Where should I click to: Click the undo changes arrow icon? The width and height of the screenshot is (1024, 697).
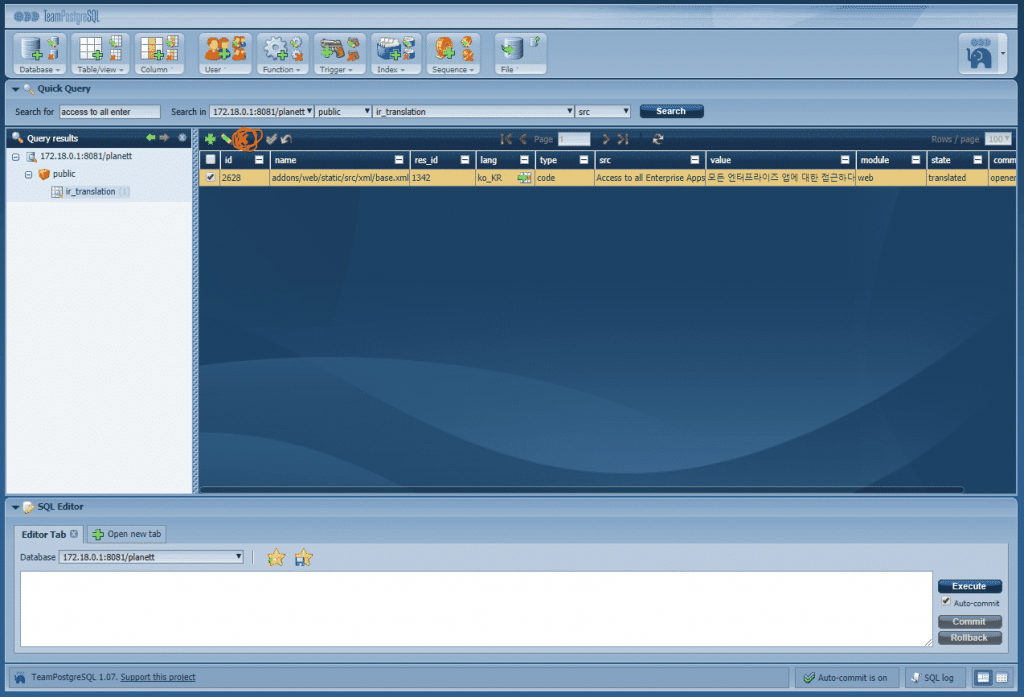(286, 138)
